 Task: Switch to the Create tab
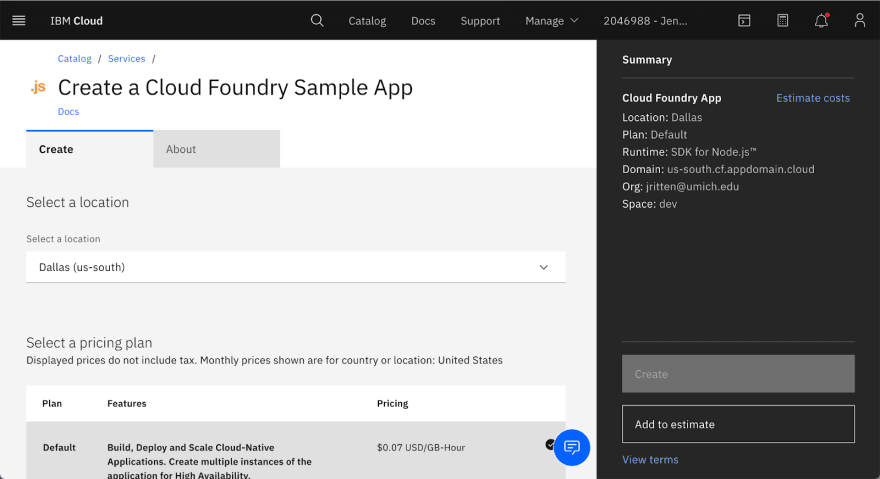pos(90,149)
